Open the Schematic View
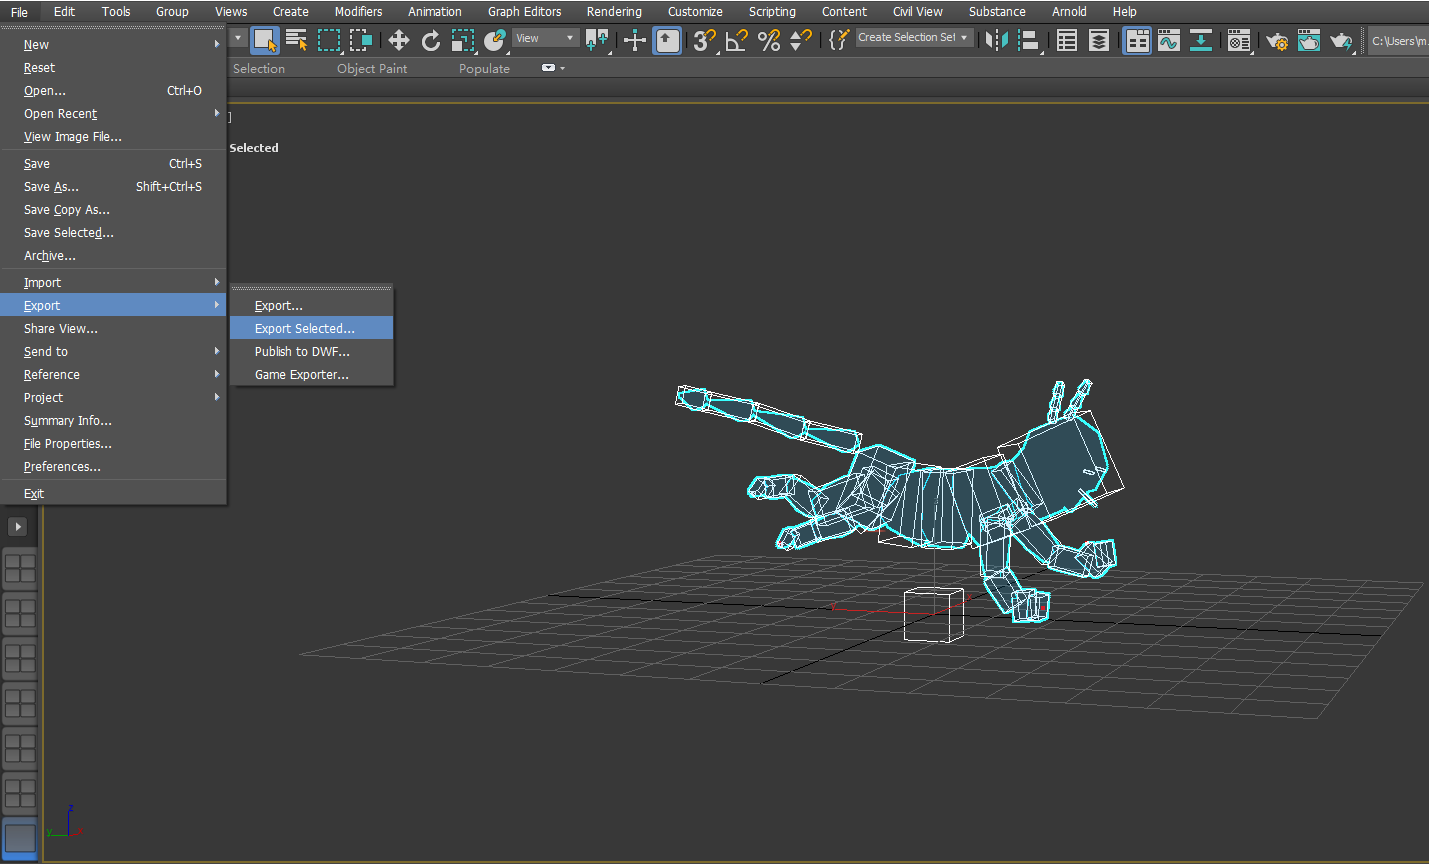Viewport: 1429px width, 864px height. coord(1201,40)
